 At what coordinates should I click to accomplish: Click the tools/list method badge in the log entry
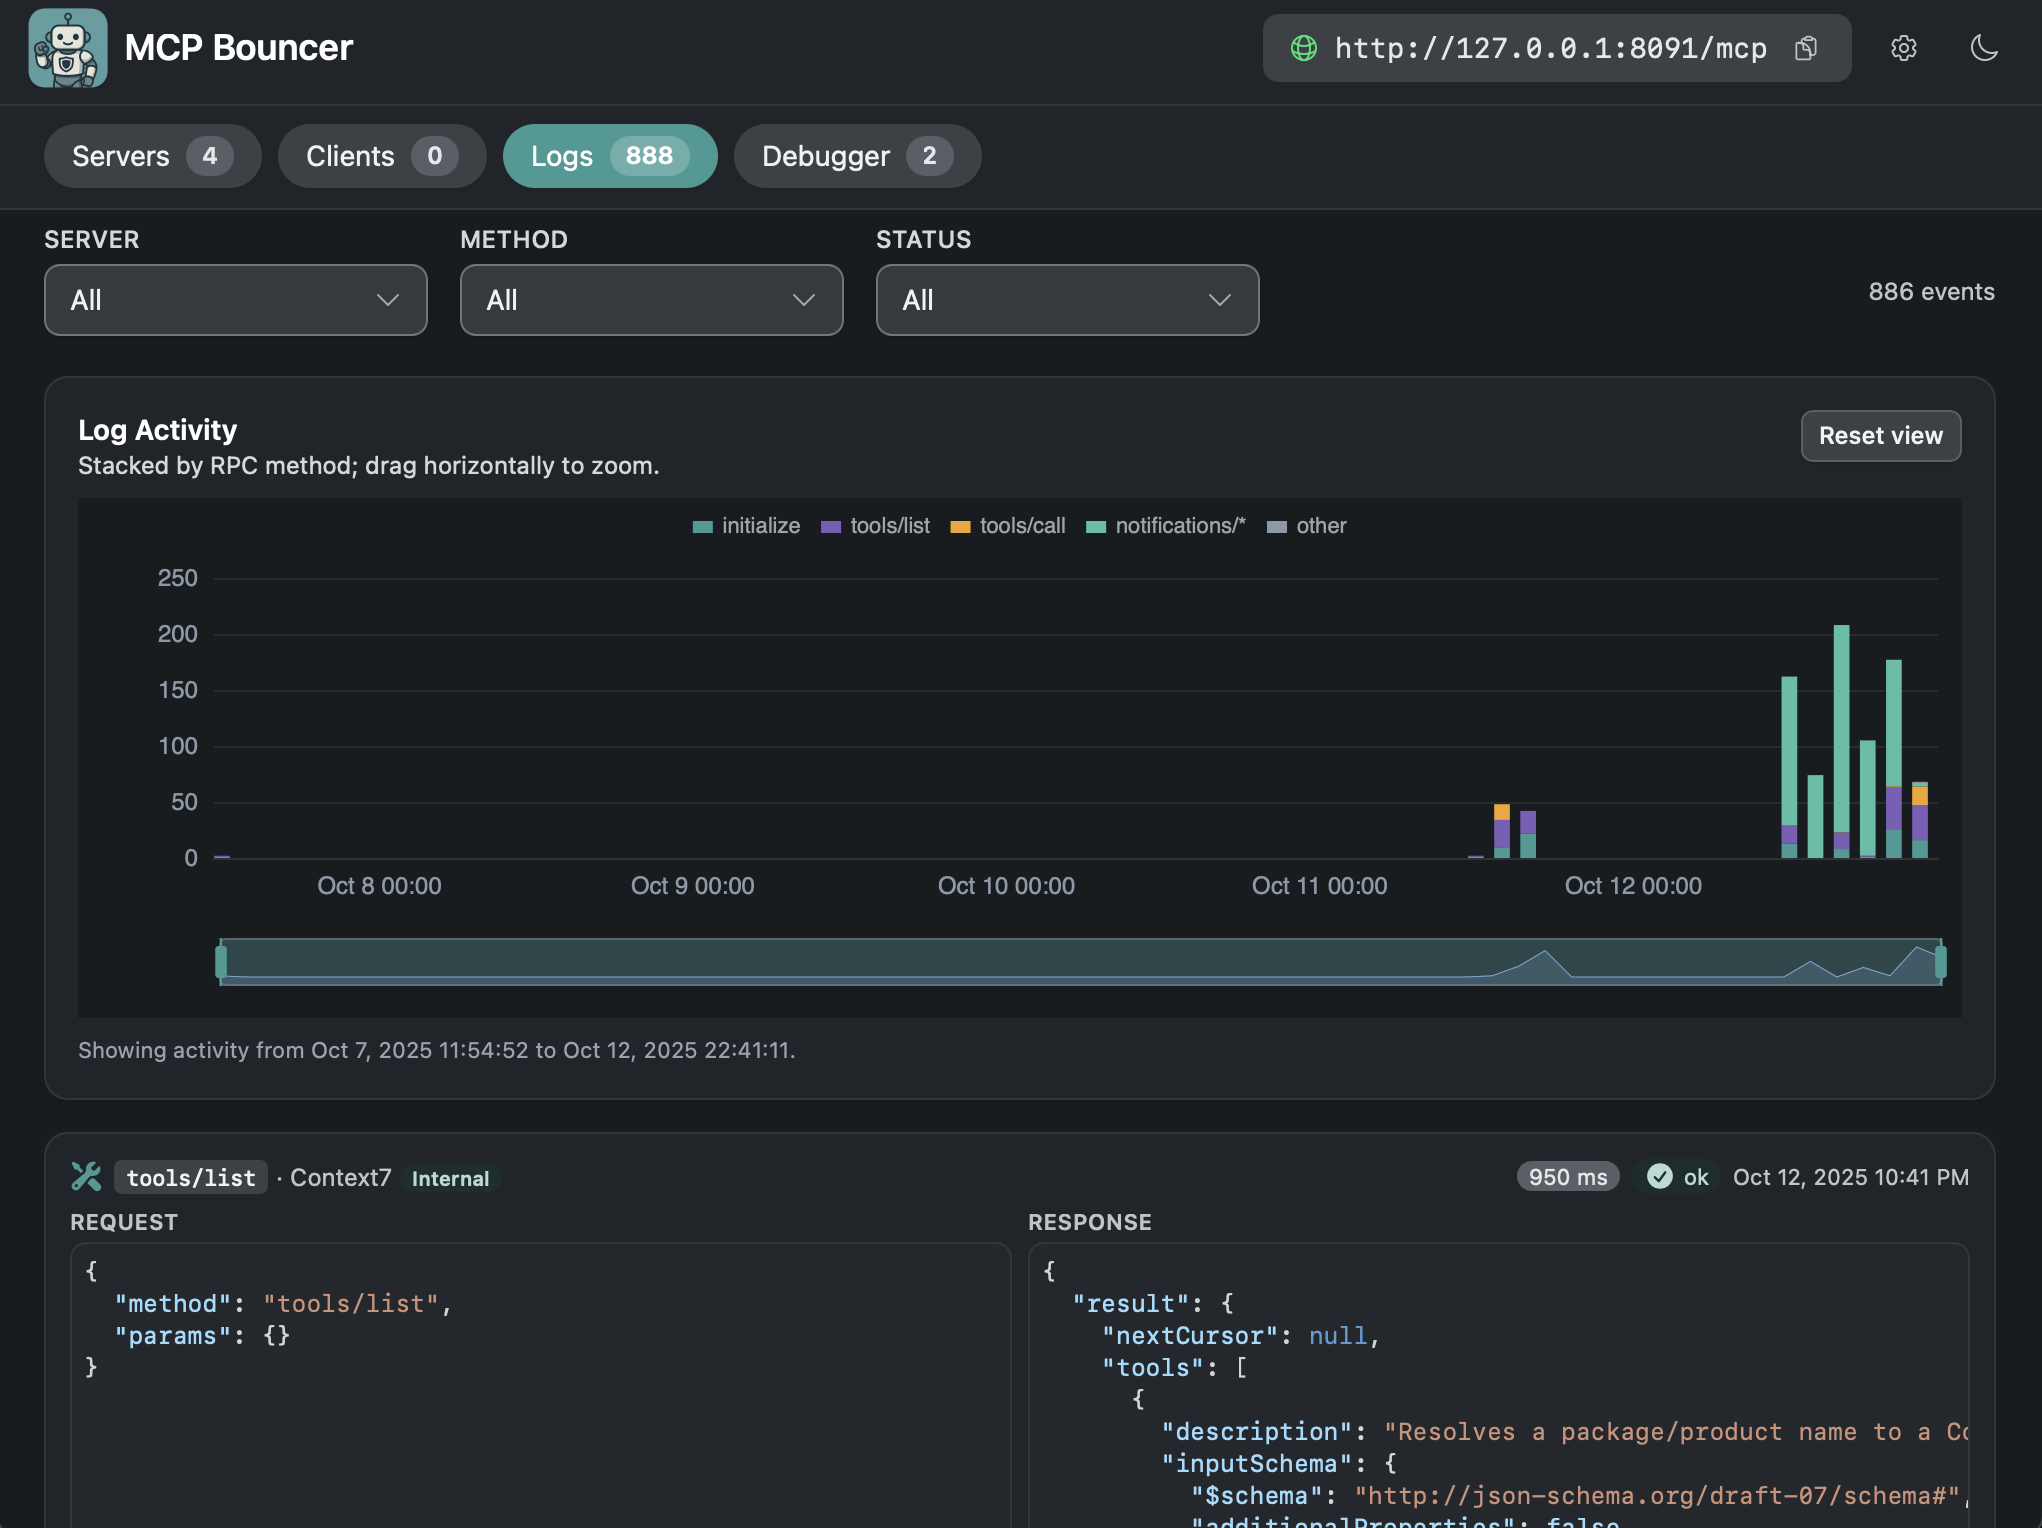[190, 1177]
